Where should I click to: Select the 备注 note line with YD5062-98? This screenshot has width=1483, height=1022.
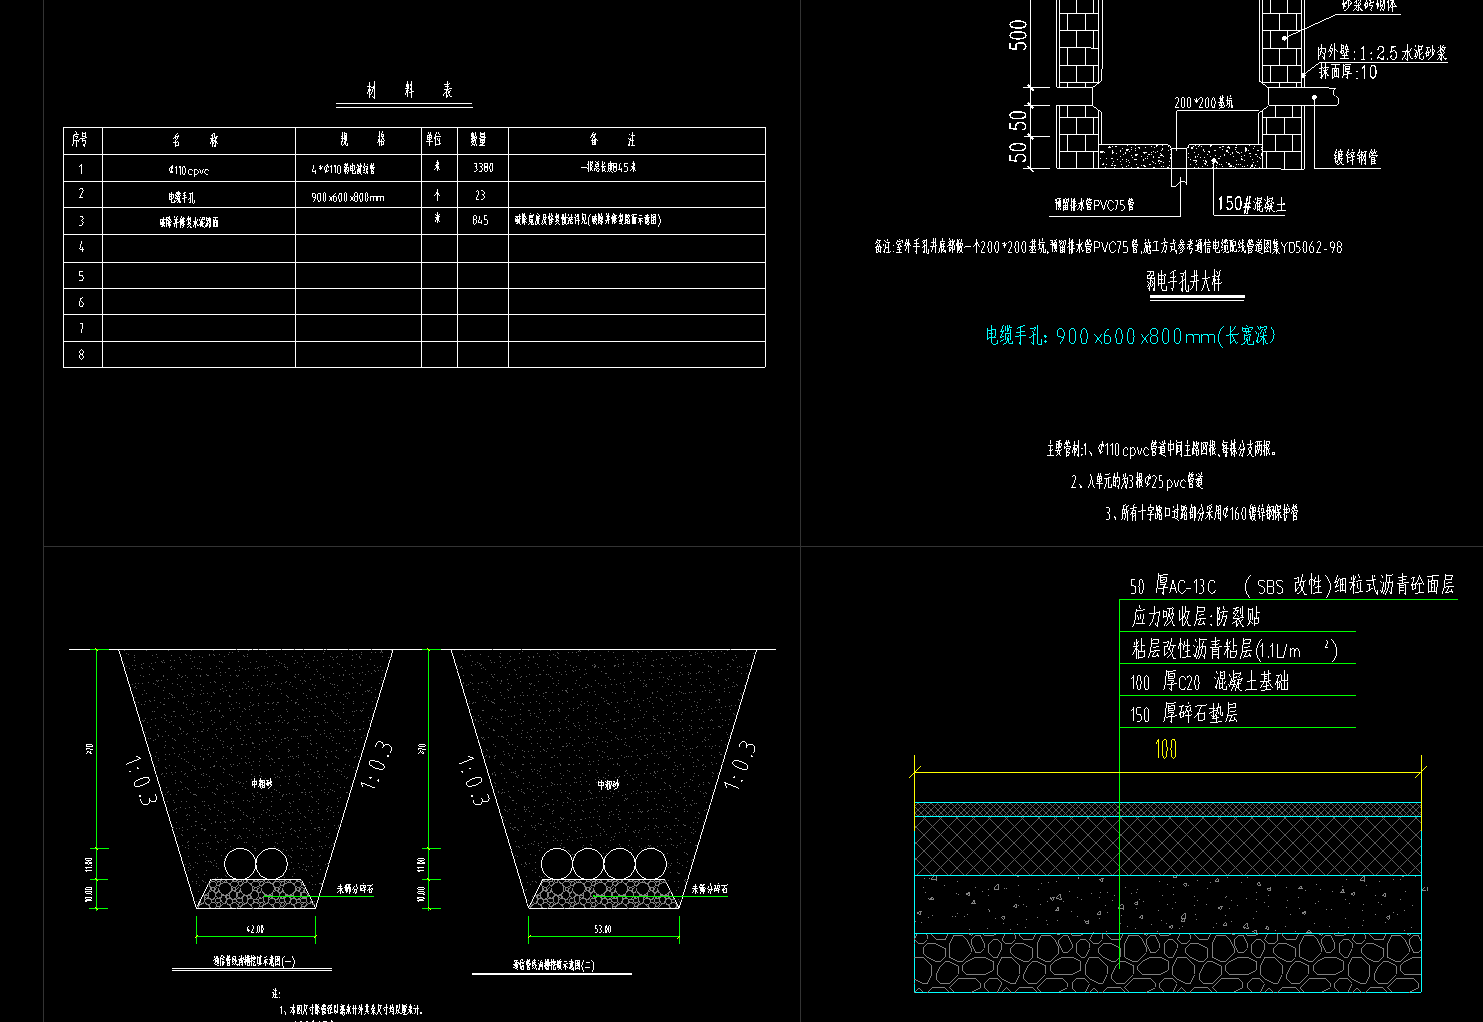(x=1108, y=246)
